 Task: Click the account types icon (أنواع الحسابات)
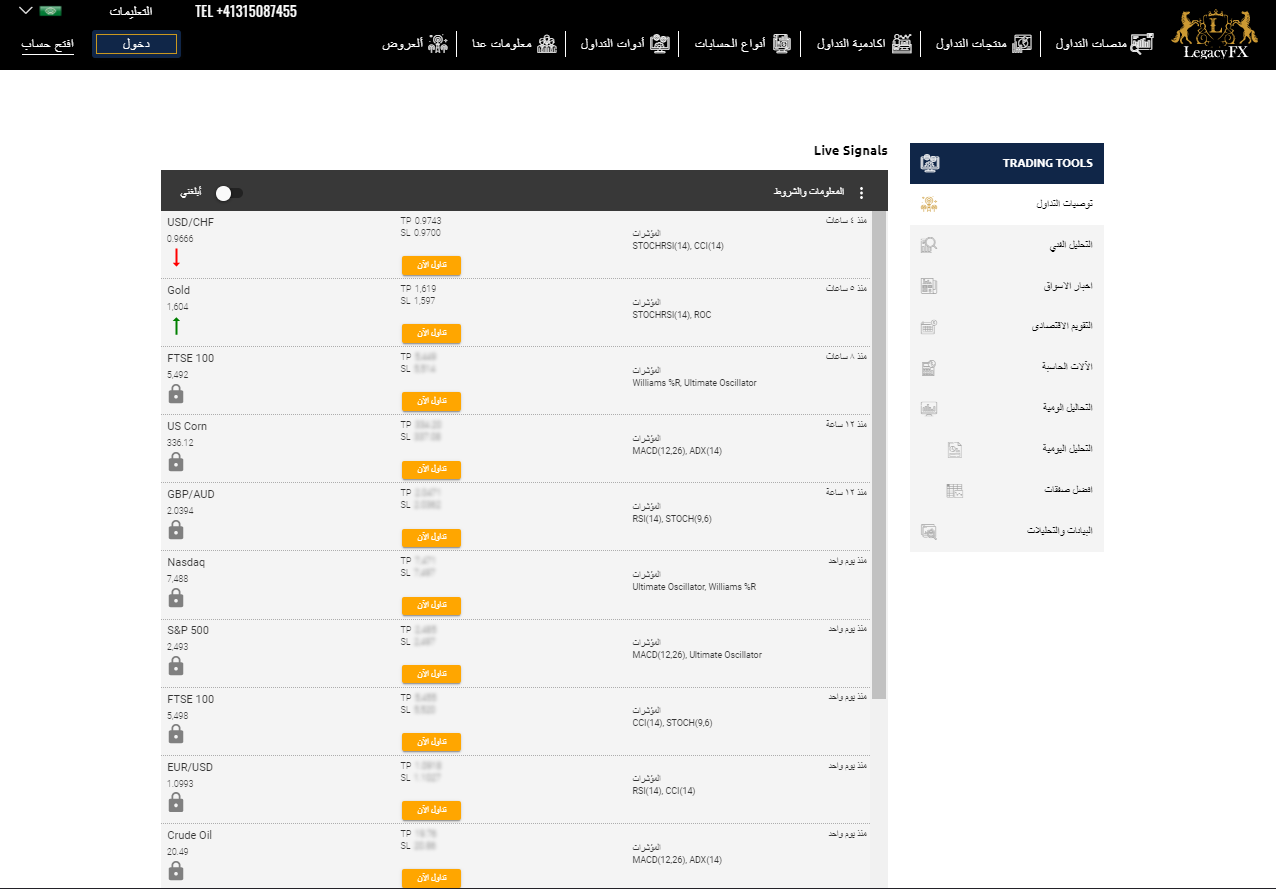click(x=782, y=44)
